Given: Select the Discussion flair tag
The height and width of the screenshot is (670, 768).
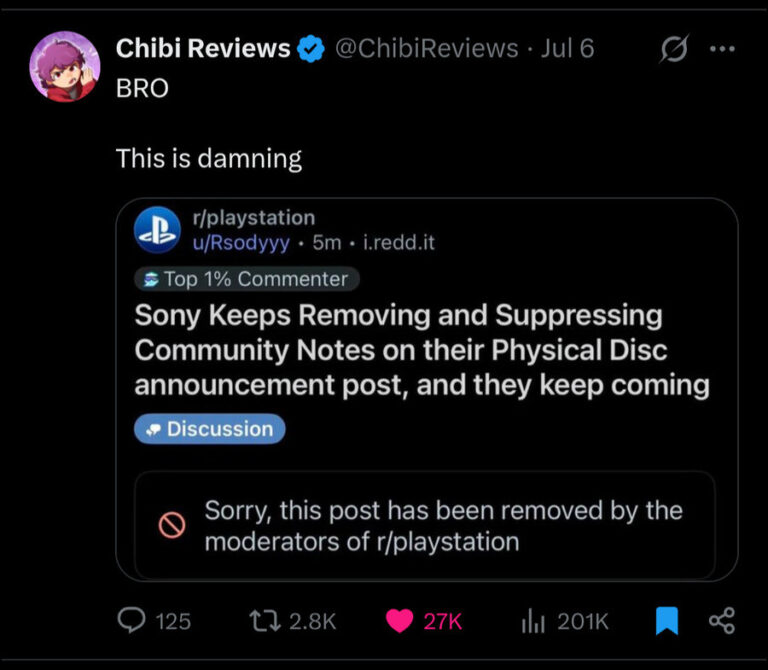Looking at the screenshot, I should (x=210, y=429).
